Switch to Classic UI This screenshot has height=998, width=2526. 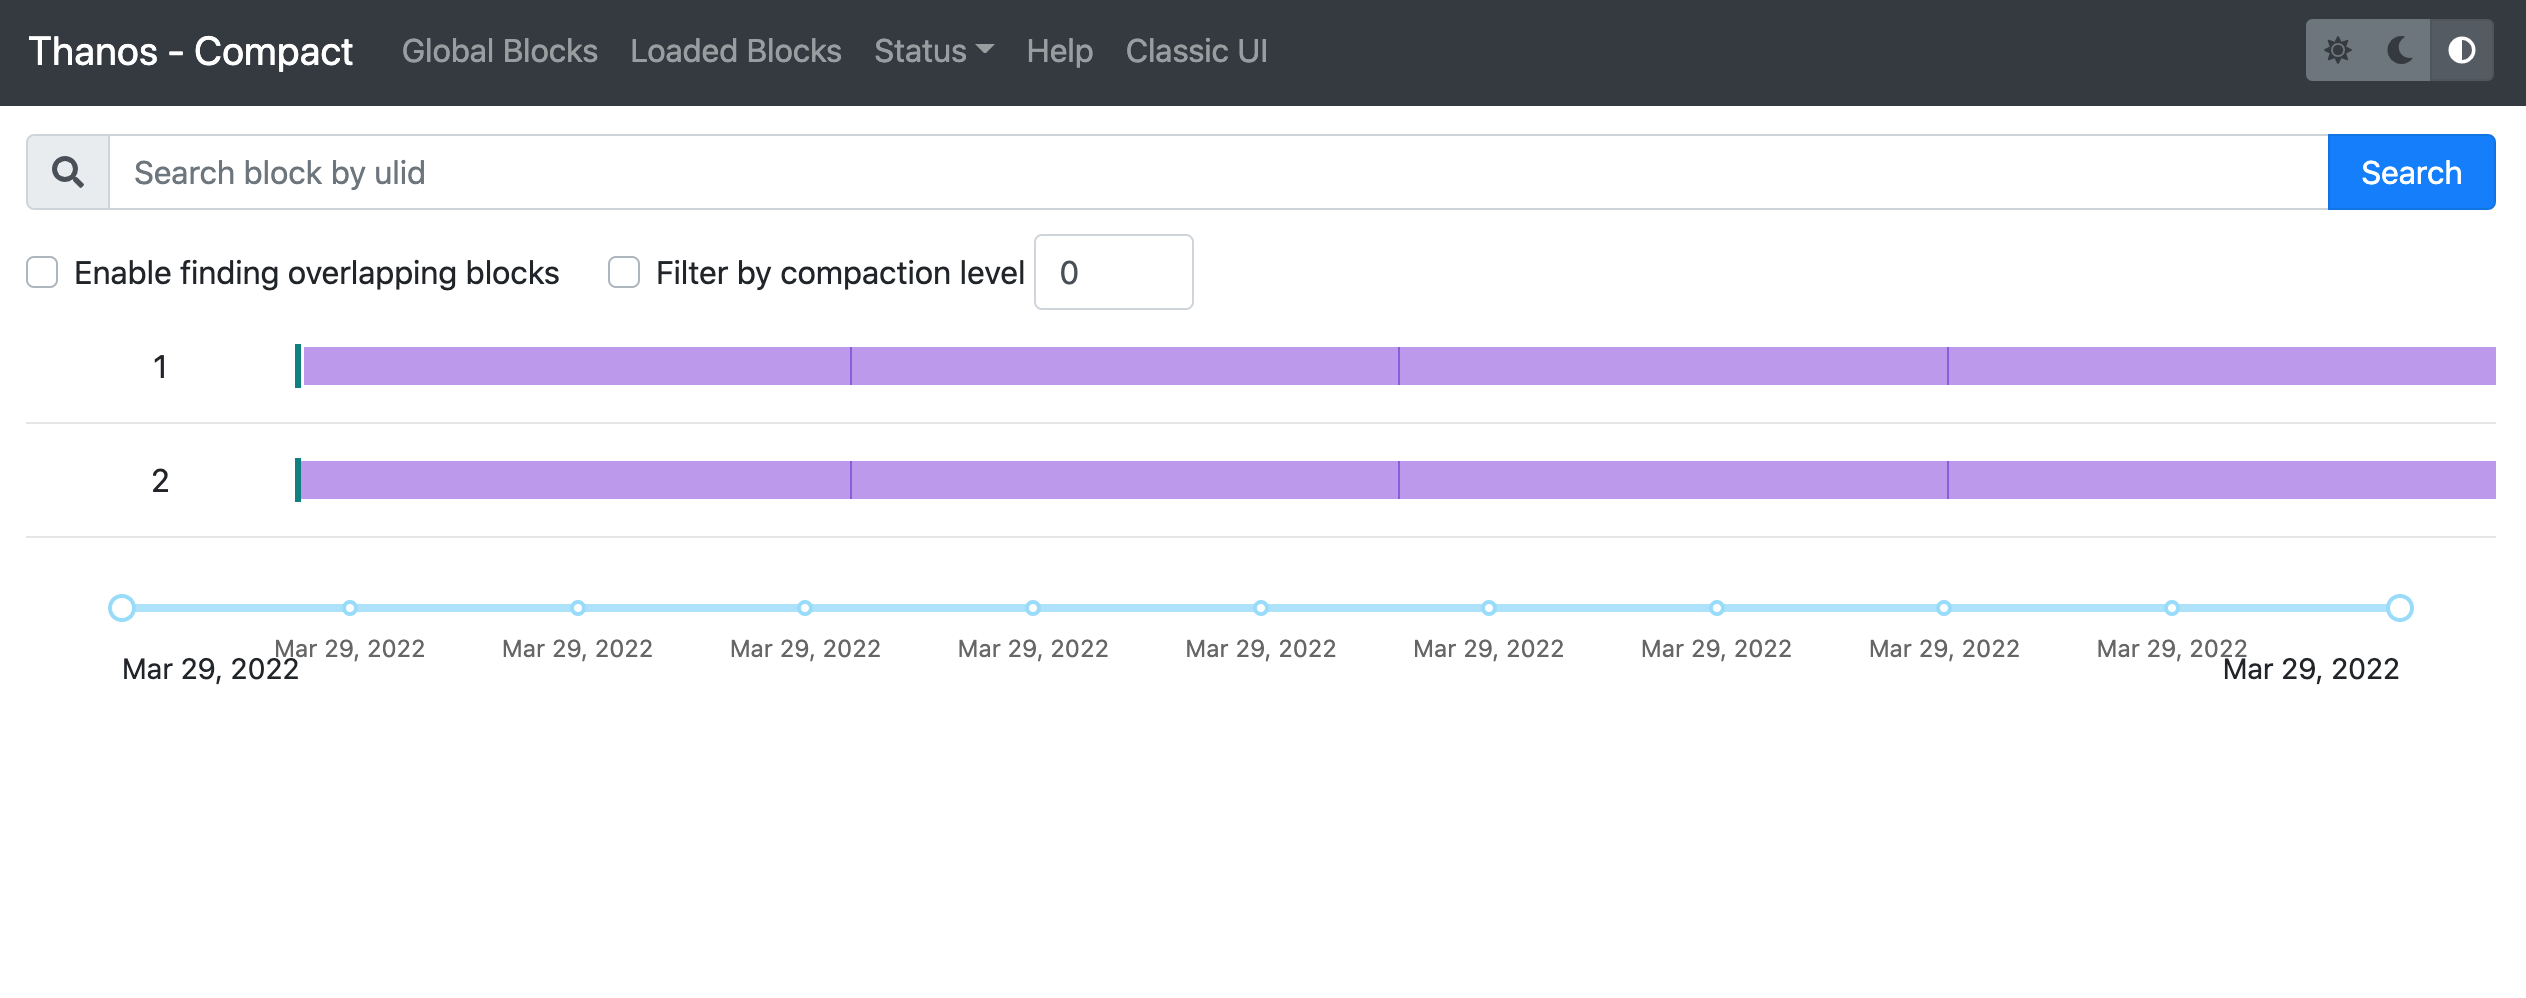(1197, 51)
